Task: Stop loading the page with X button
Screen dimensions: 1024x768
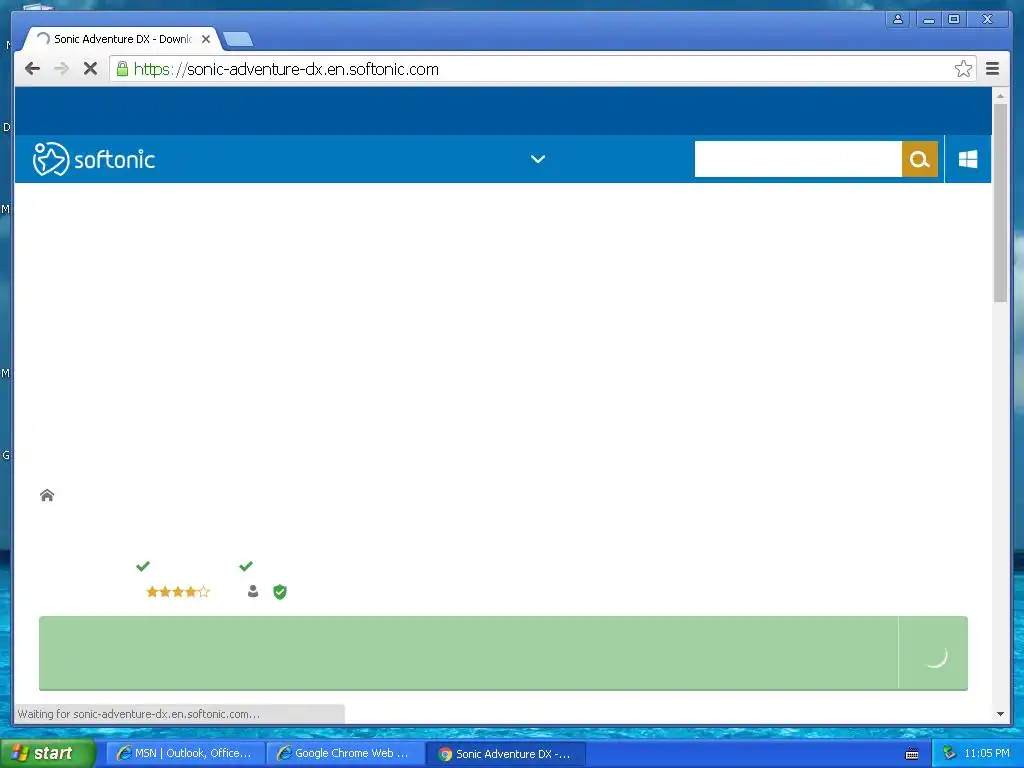Action: [90, 69]
